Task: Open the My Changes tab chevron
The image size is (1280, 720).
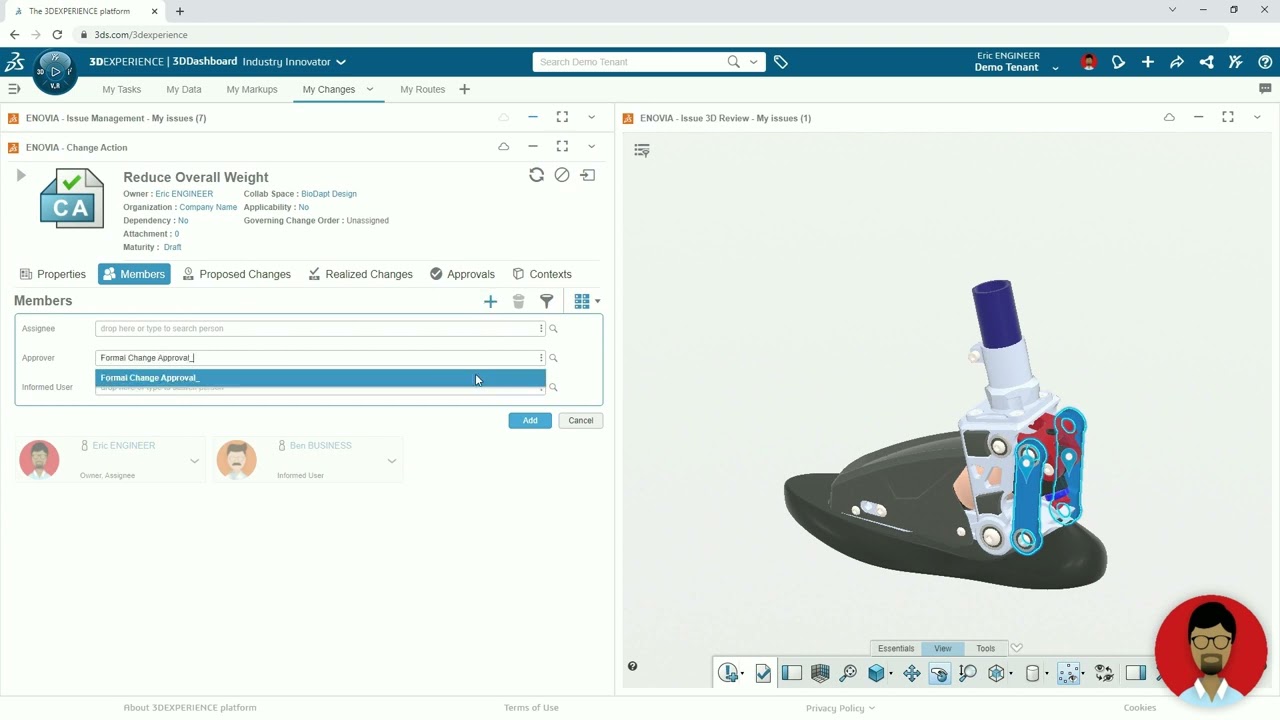Action: (369, 89)
